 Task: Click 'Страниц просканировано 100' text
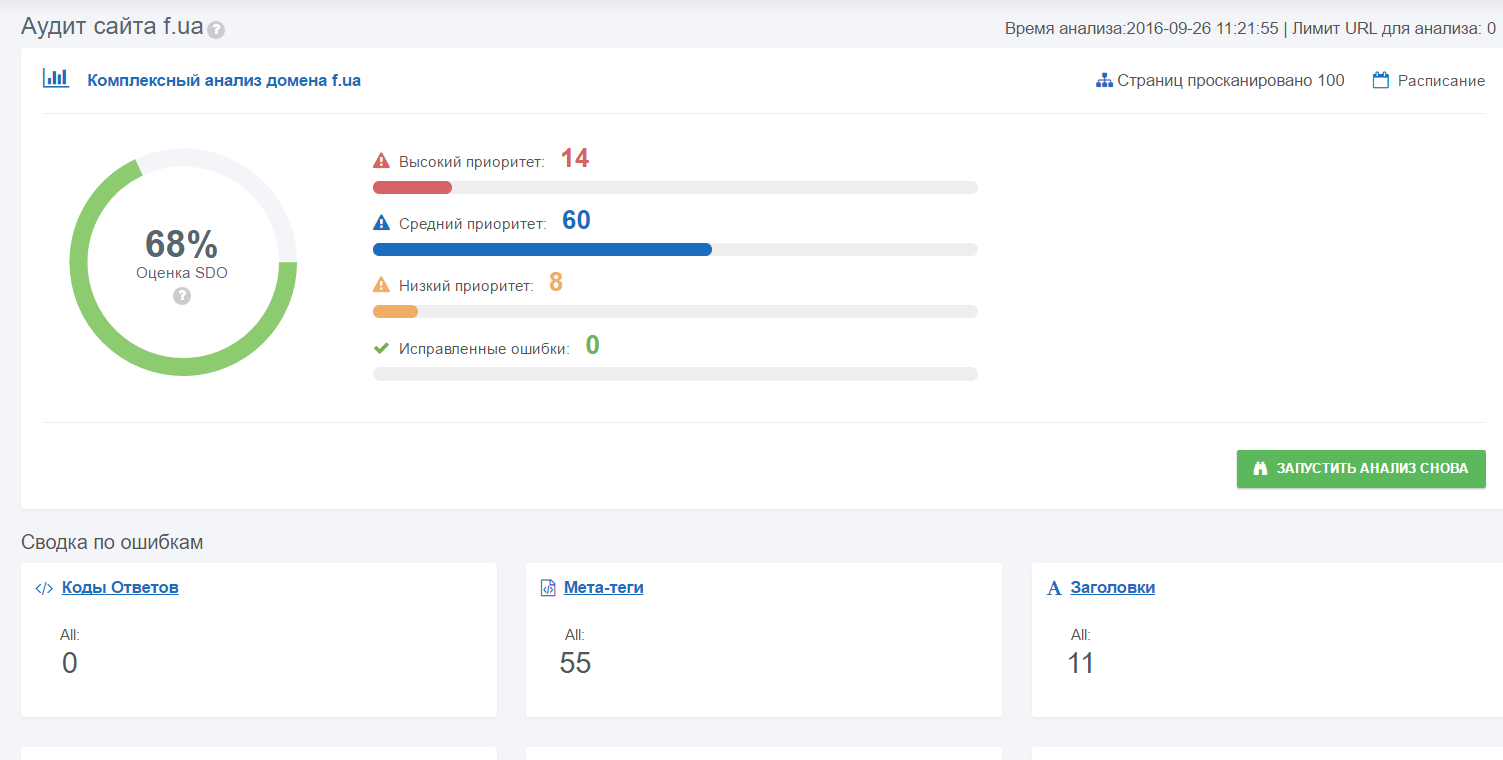click(1231, 81)
